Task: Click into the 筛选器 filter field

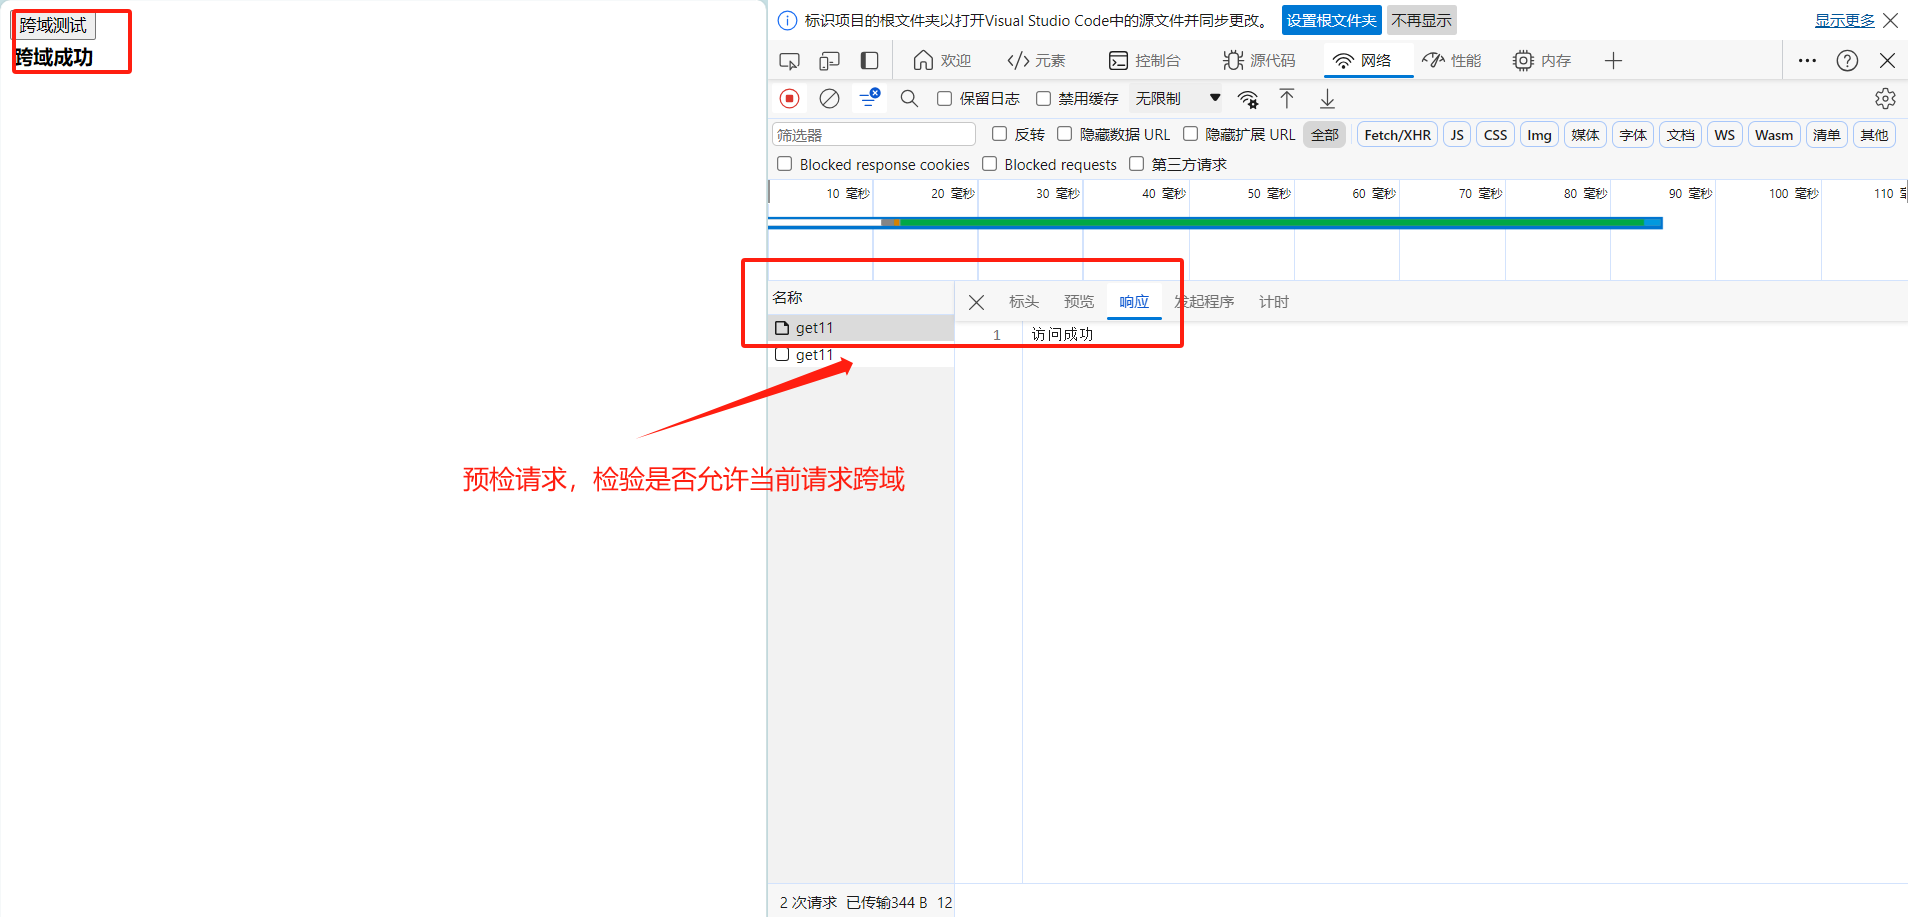Action: click(873, 135)
